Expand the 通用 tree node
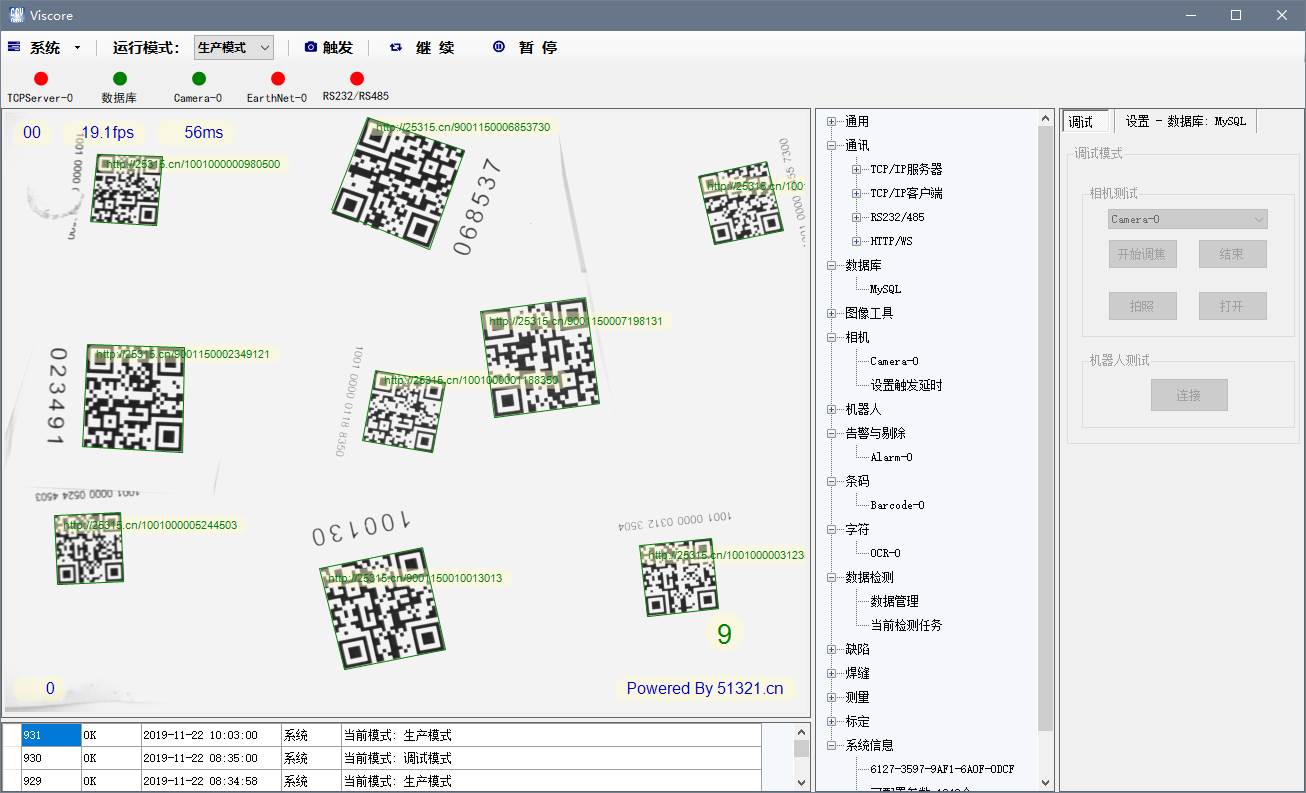Screen dimensions: 1306x793 coord(832,121)
